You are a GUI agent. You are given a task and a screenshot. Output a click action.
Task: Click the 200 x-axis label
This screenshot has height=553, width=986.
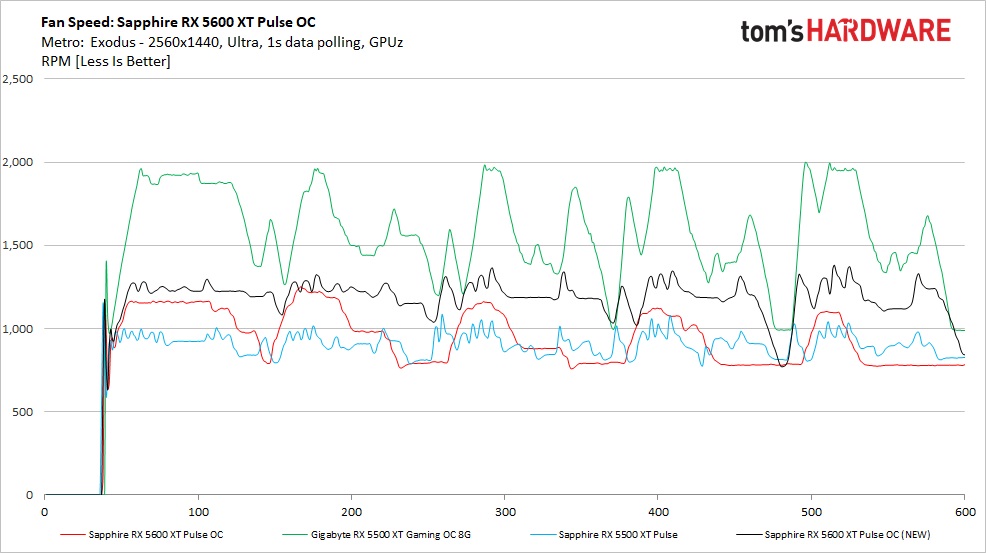point(352,512)
